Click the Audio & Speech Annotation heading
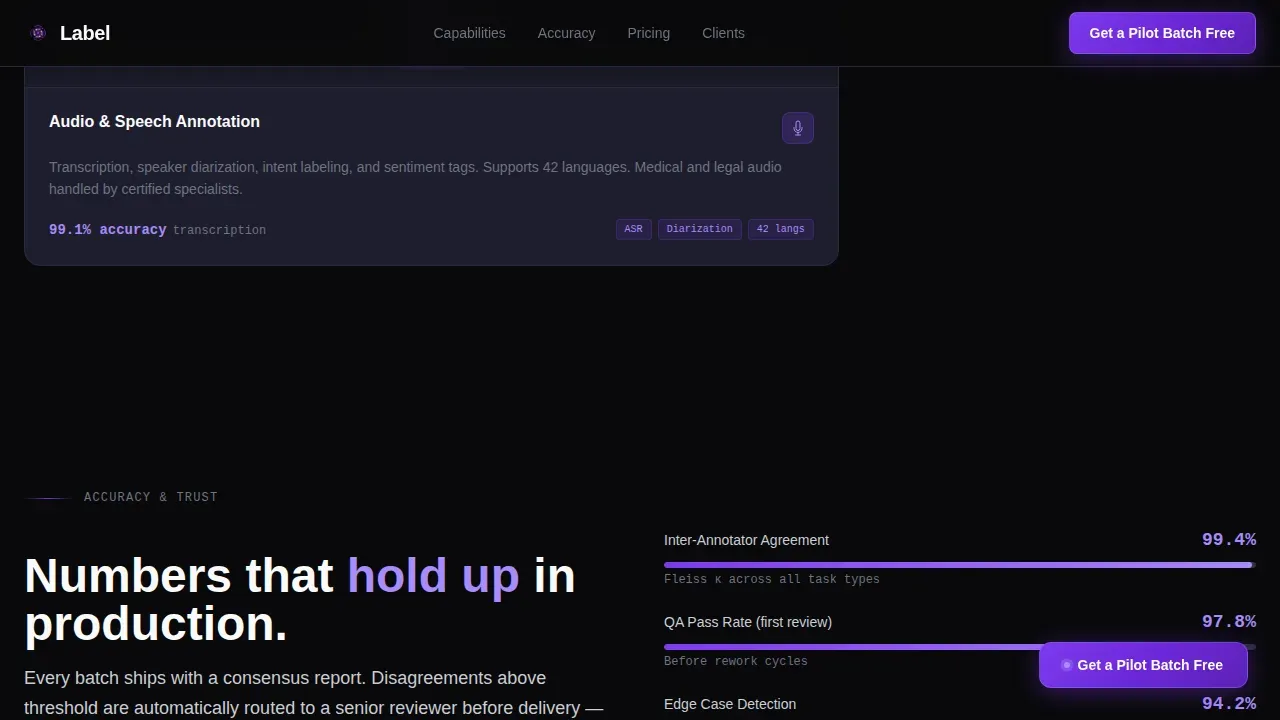 (154, 121)
